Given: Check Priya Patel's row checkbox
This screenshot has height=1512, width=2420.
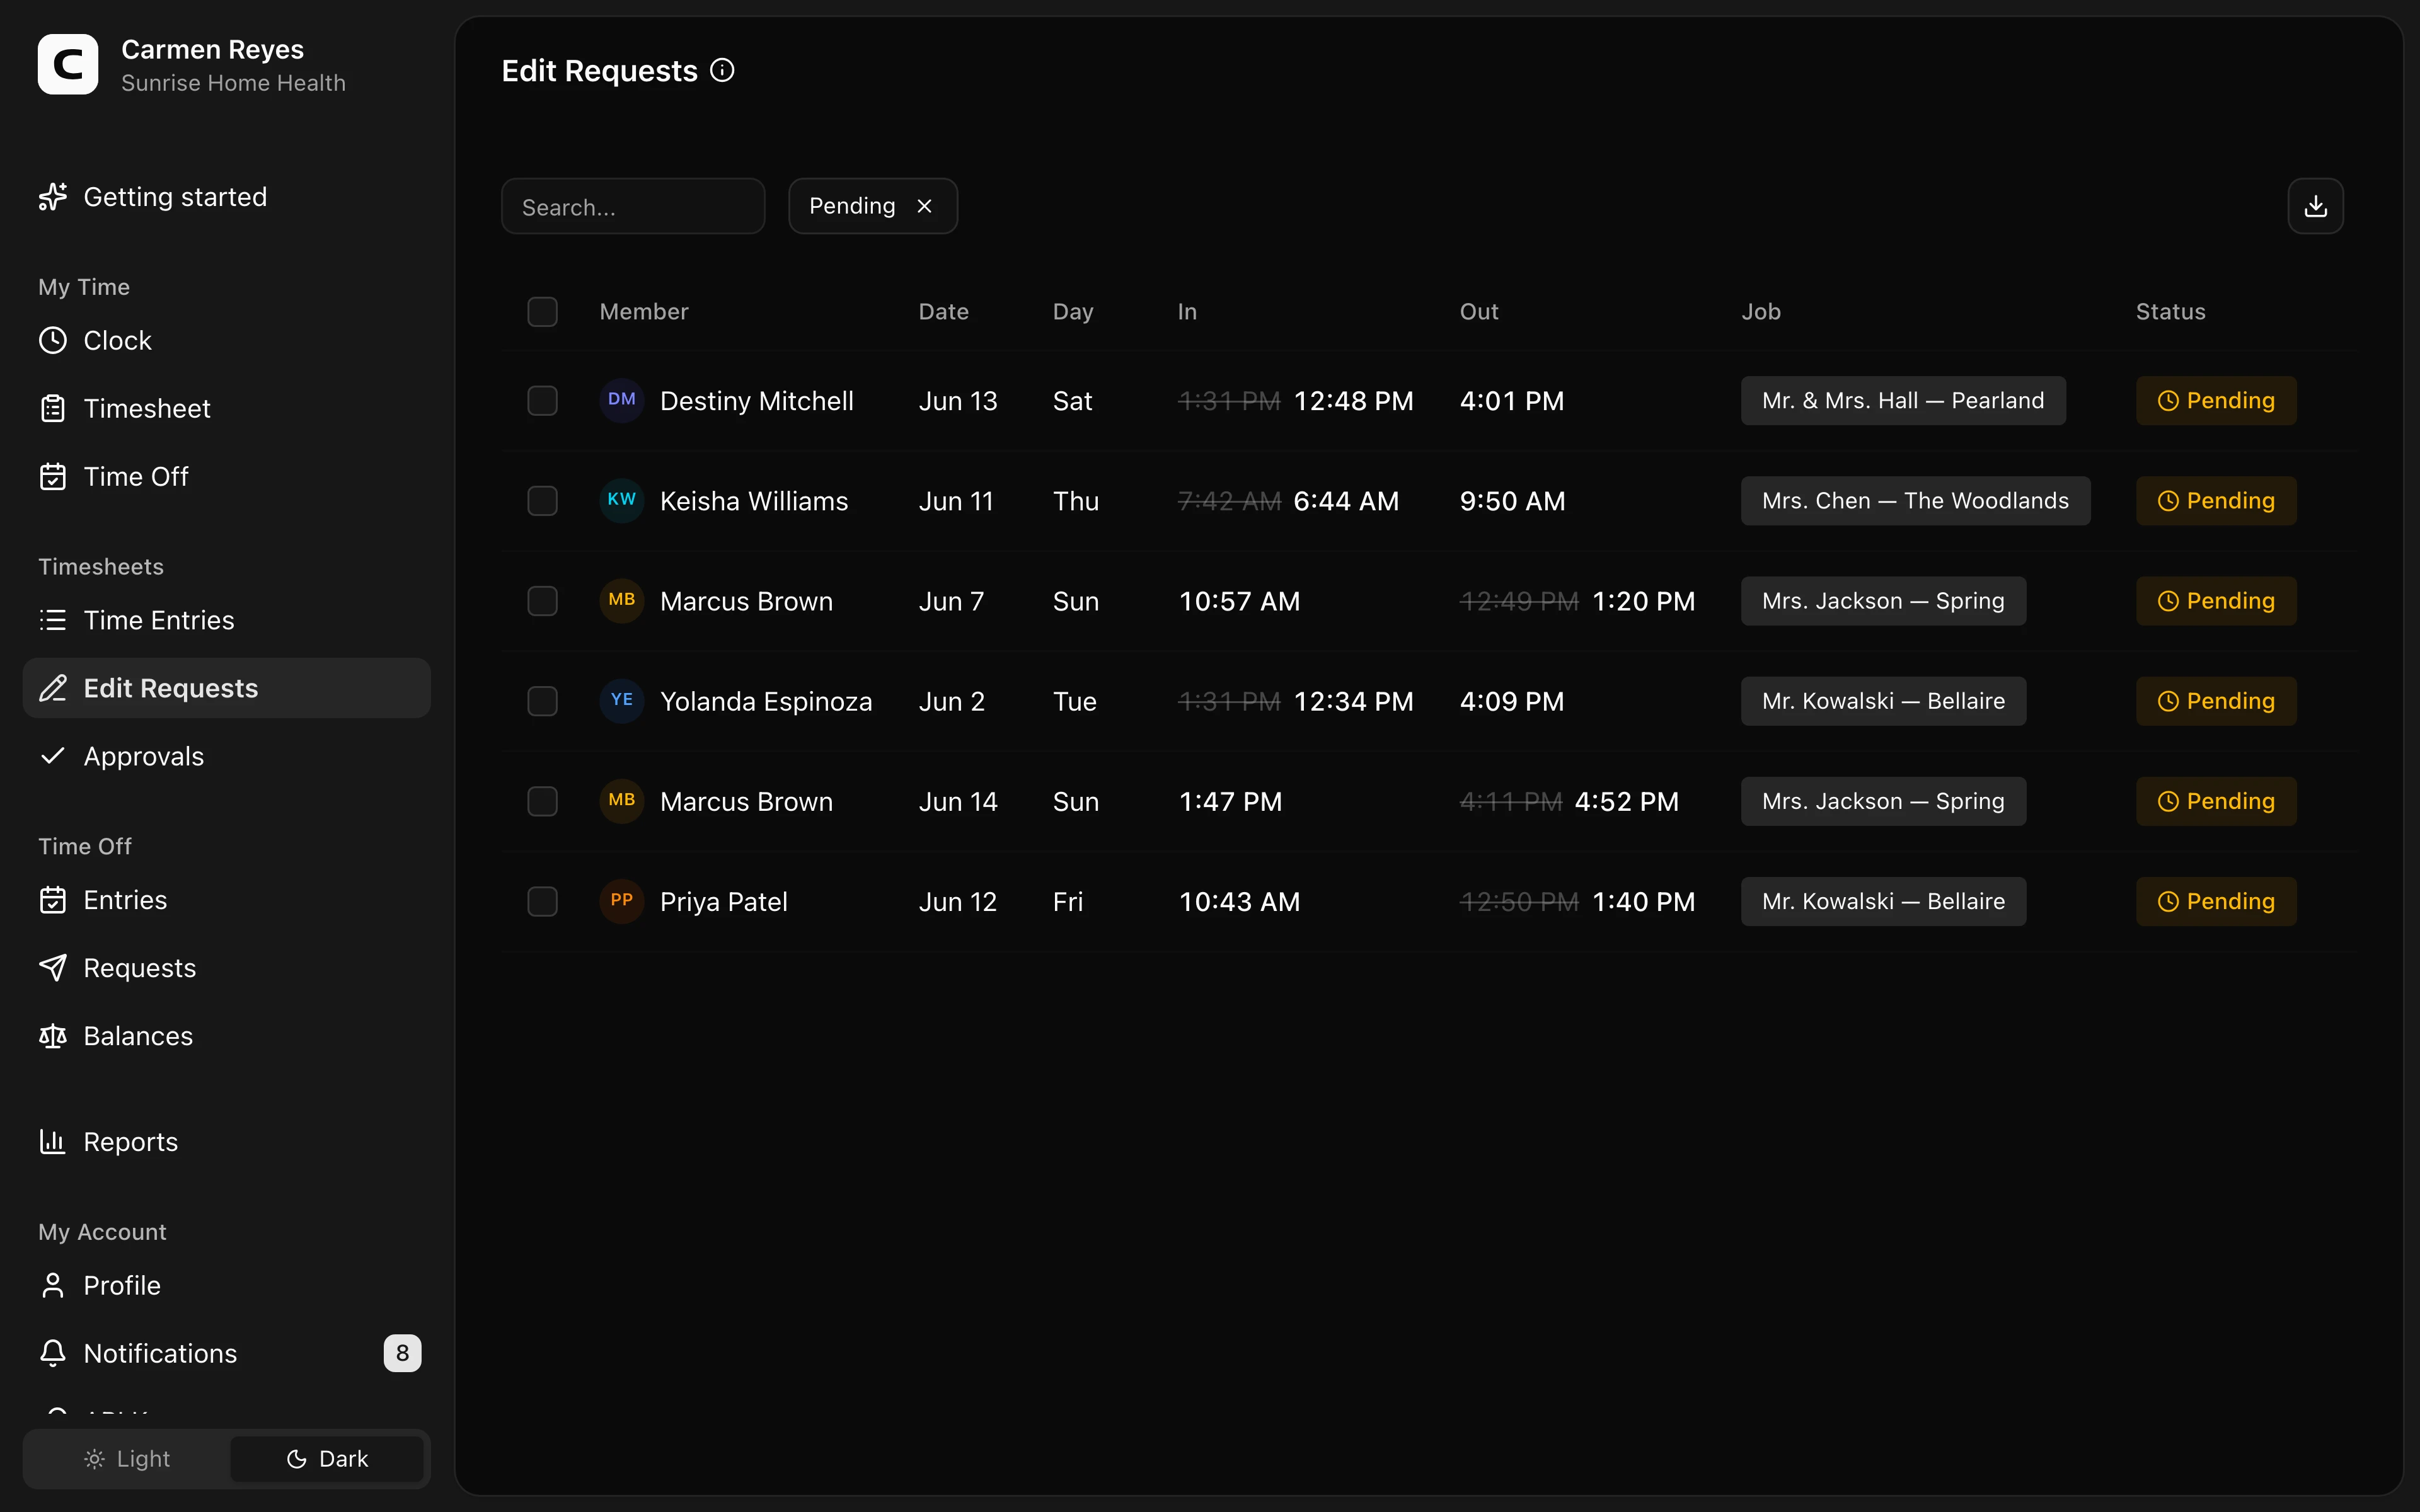Looking at the screenshot, I should coord(542,901).
